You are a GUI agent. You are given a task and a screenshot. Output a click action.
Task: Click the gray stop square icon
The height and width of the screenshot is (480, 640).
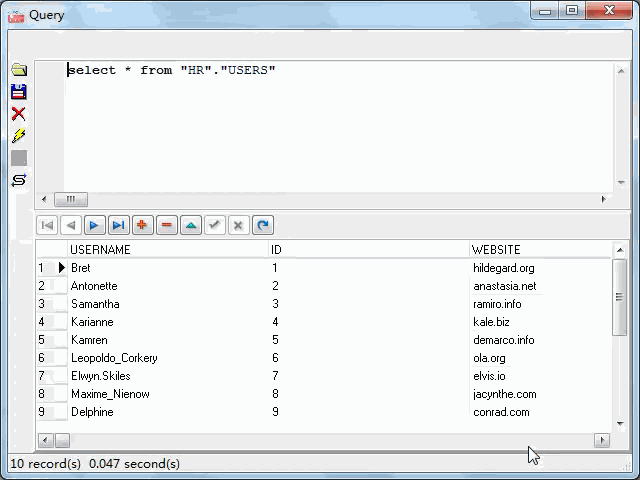click(18, 158)
